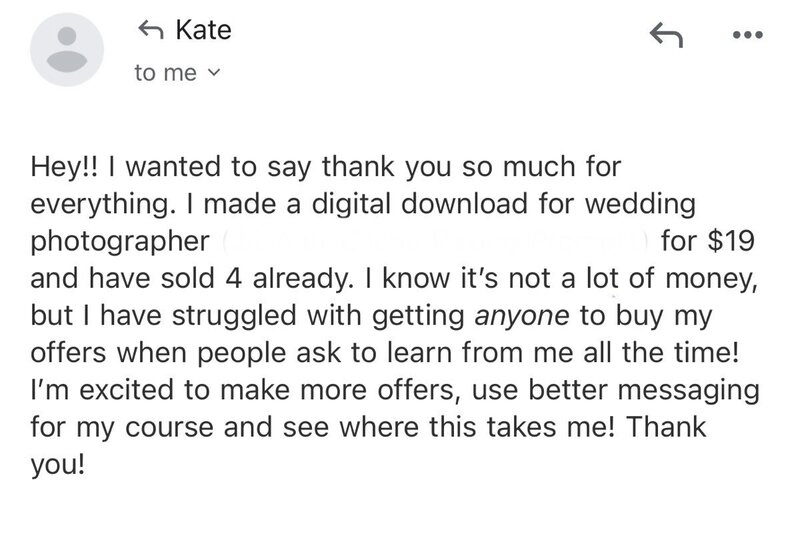
Task: Expand recipient details chevron next to 'to me'
Action: (x=214, y=73)
